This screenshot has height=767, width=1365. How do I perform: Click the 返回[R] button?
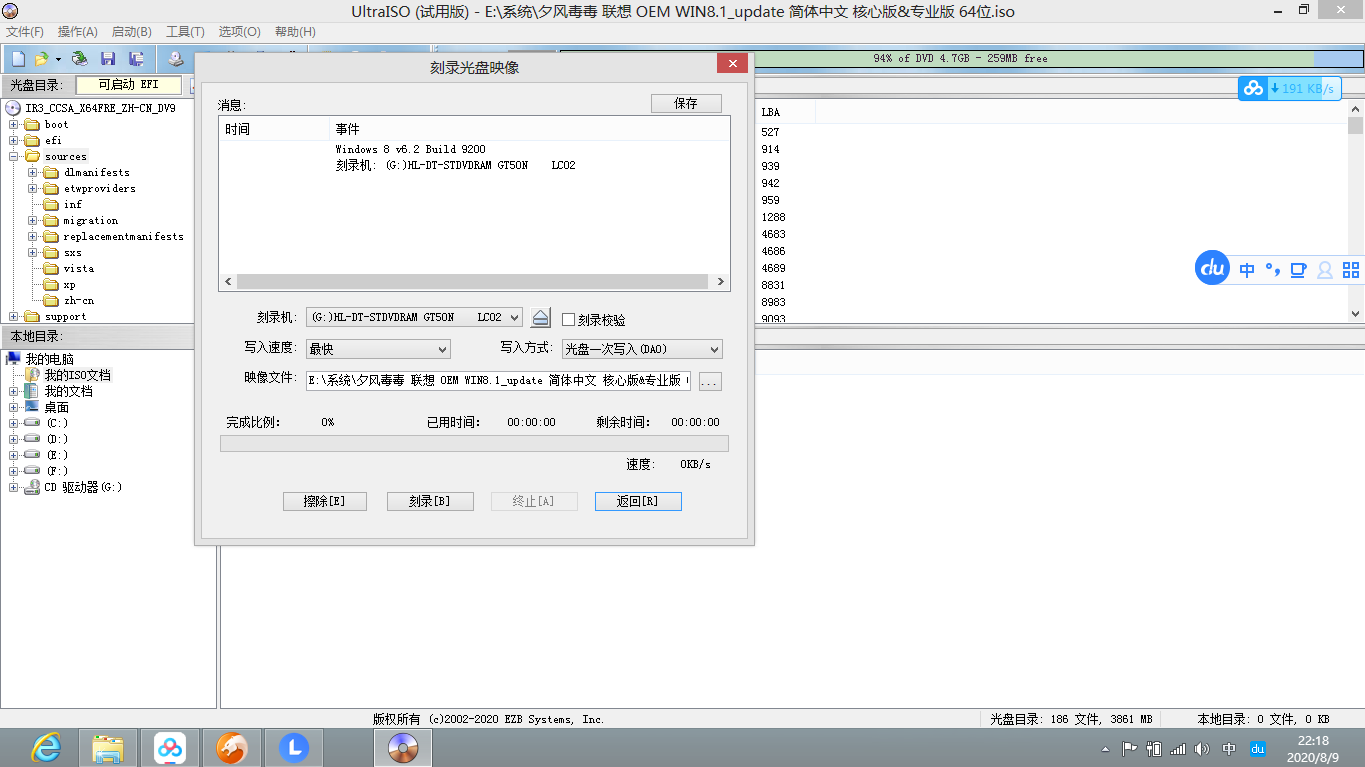coord(638,501)
